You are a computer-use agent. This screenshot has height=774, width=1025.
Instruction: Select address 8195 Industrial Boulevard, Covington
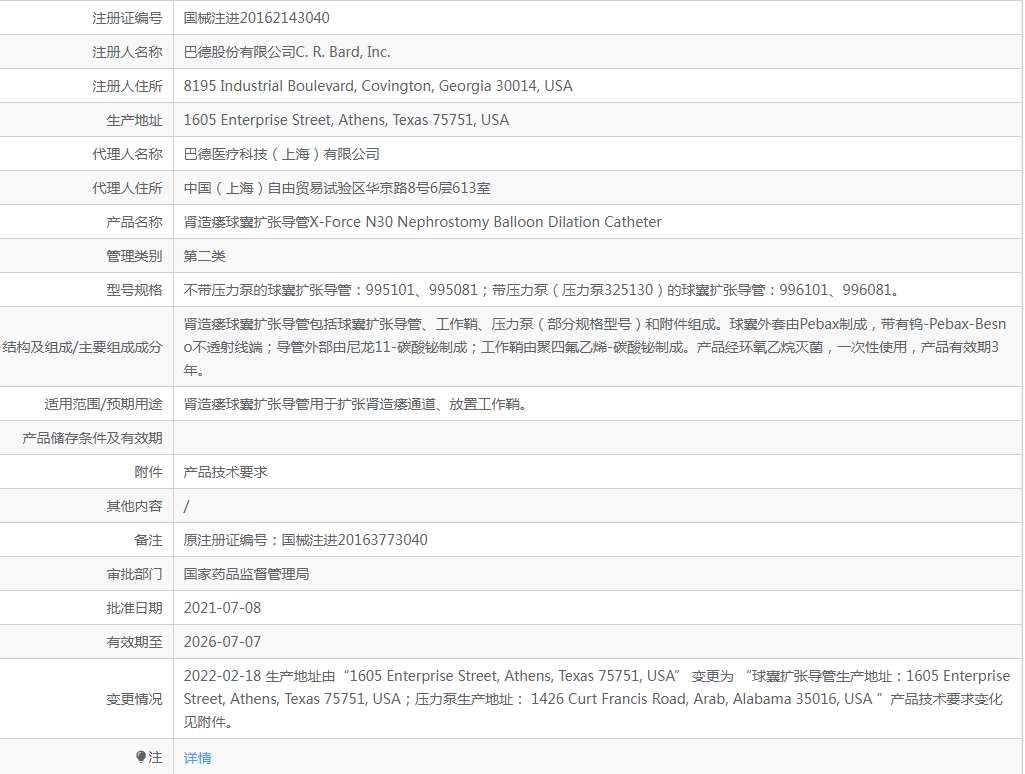pyautogui.click(x=378, y=86)
